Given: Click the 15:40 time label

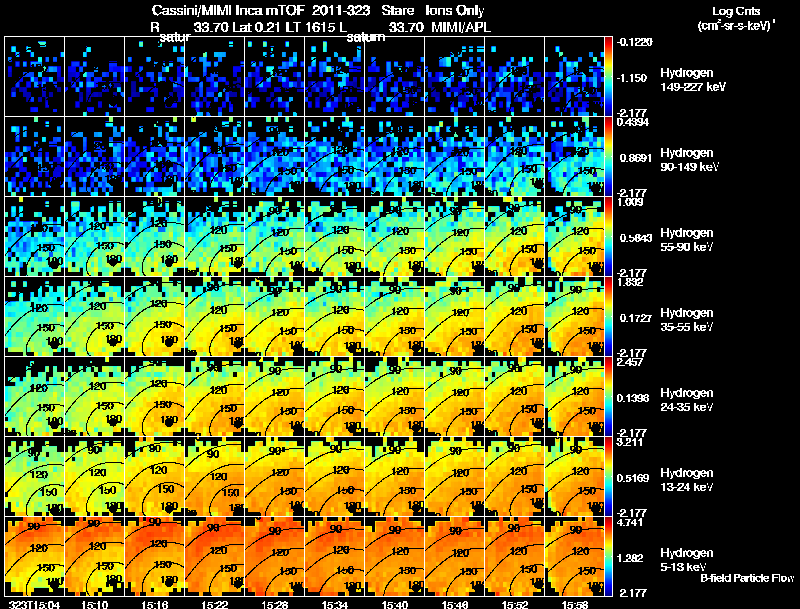Looking at the screenshot, I should 395,604.
